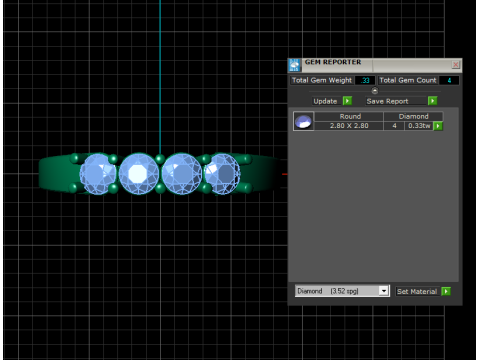
Task: Open the Diamond material dropdown
Action: [384, 291]
